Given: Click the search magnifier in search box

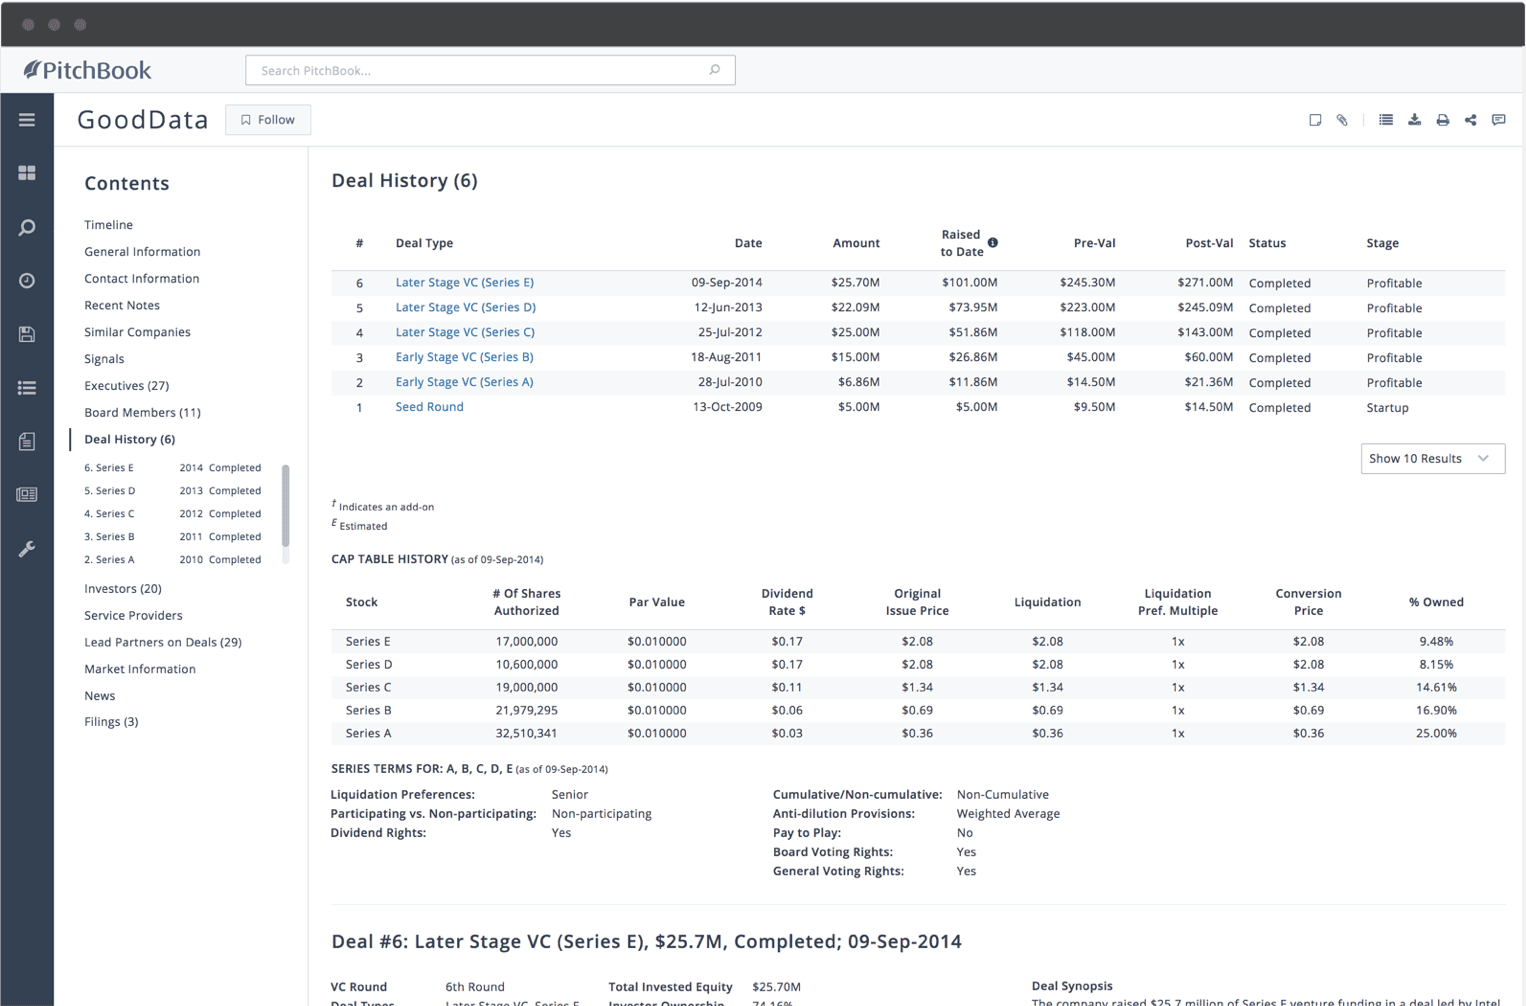Looking at the screenshot, I should pos(714,70).
